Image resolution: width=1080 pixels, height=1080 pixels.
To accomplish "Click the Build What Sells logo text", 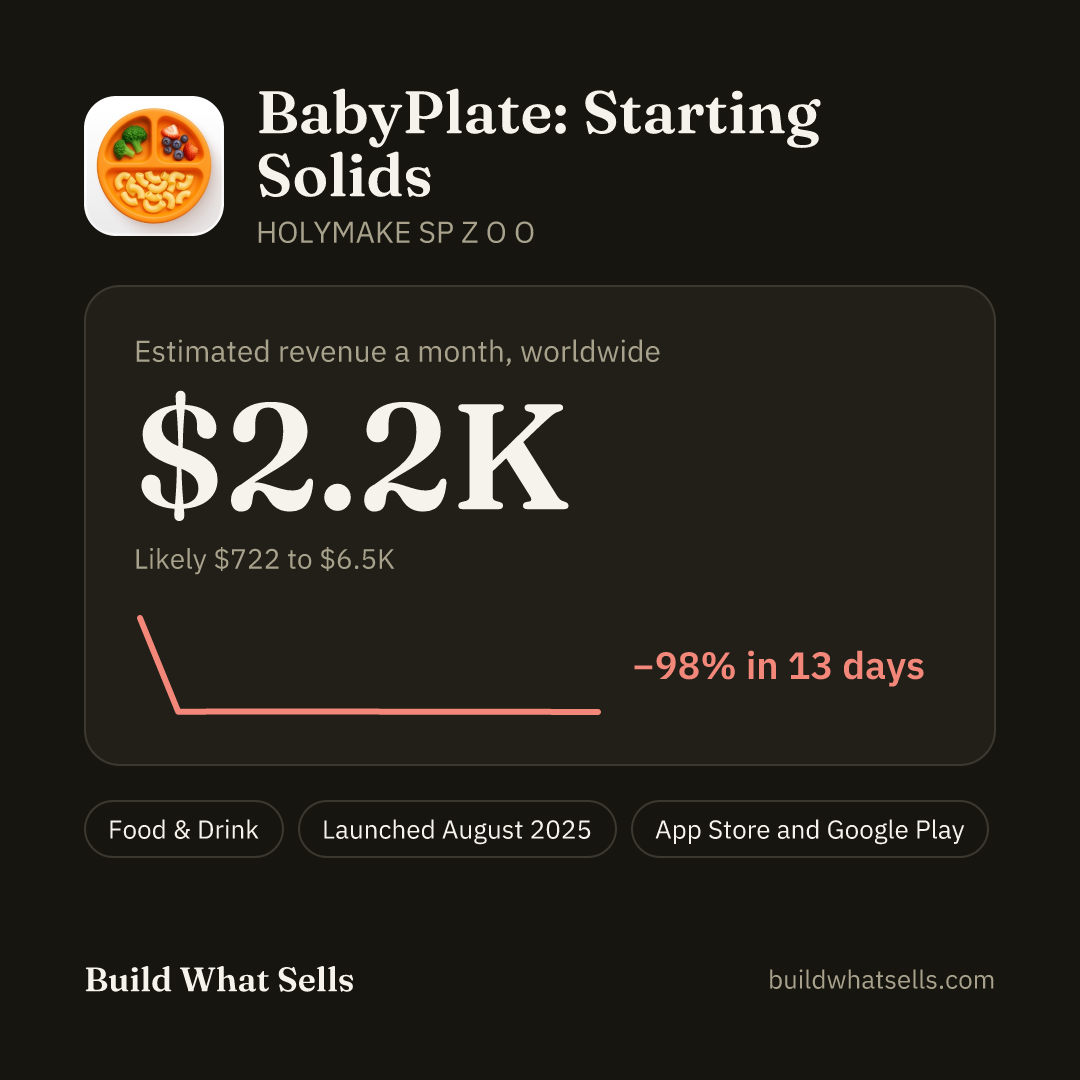I will [x=219, y=979].
